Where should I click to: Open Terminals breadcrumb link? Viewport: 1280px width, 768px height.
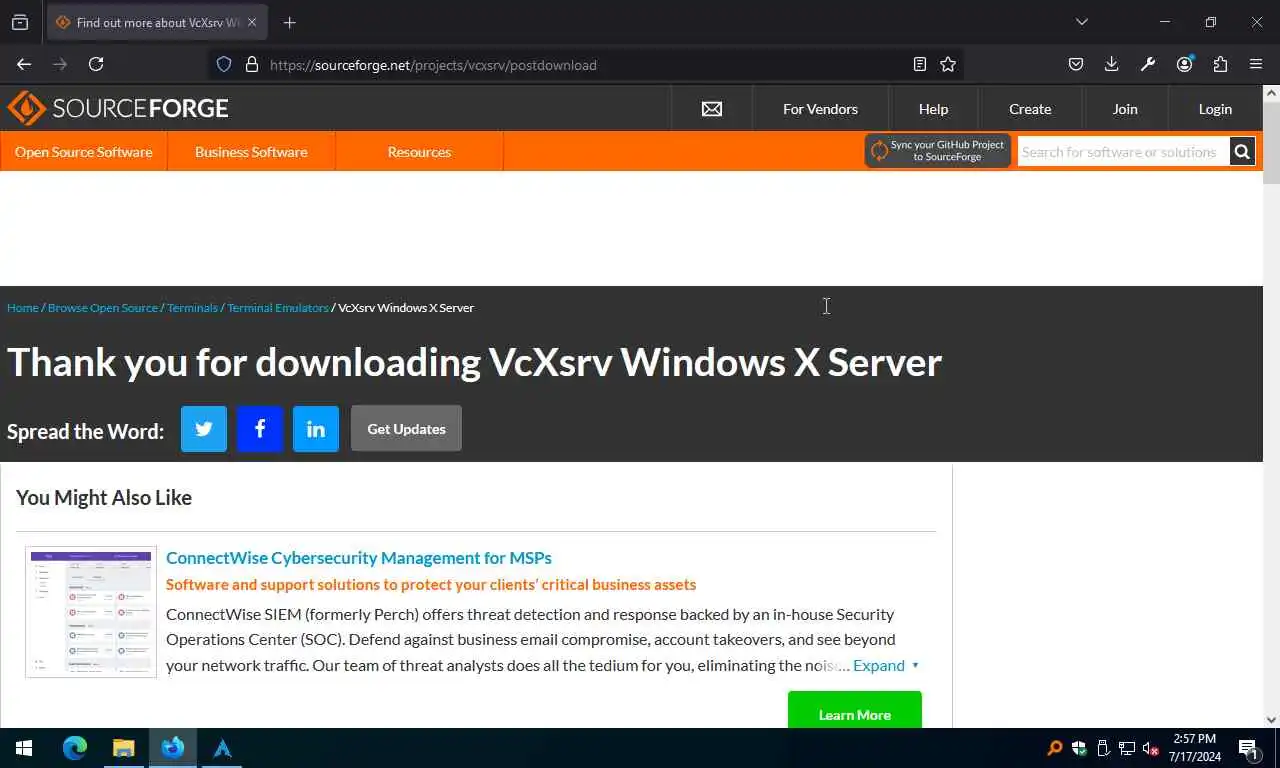192,308
